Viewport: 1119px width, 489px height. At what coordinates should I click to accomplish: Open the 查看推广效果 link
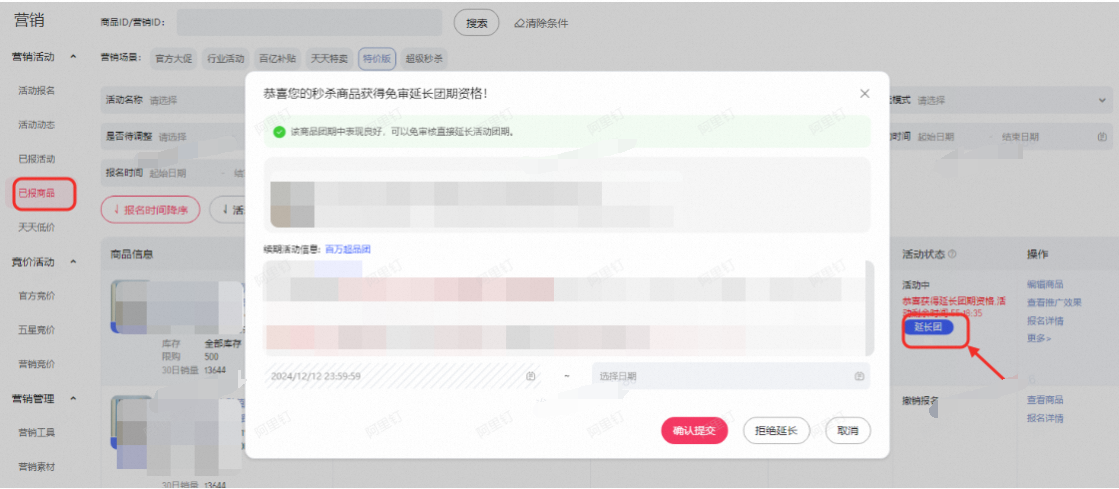coord(1054,302)
